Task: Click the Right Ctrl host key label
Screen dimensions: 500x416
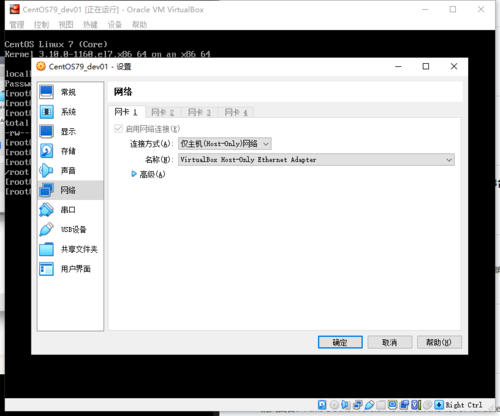Action: click(x=464, y=405)
